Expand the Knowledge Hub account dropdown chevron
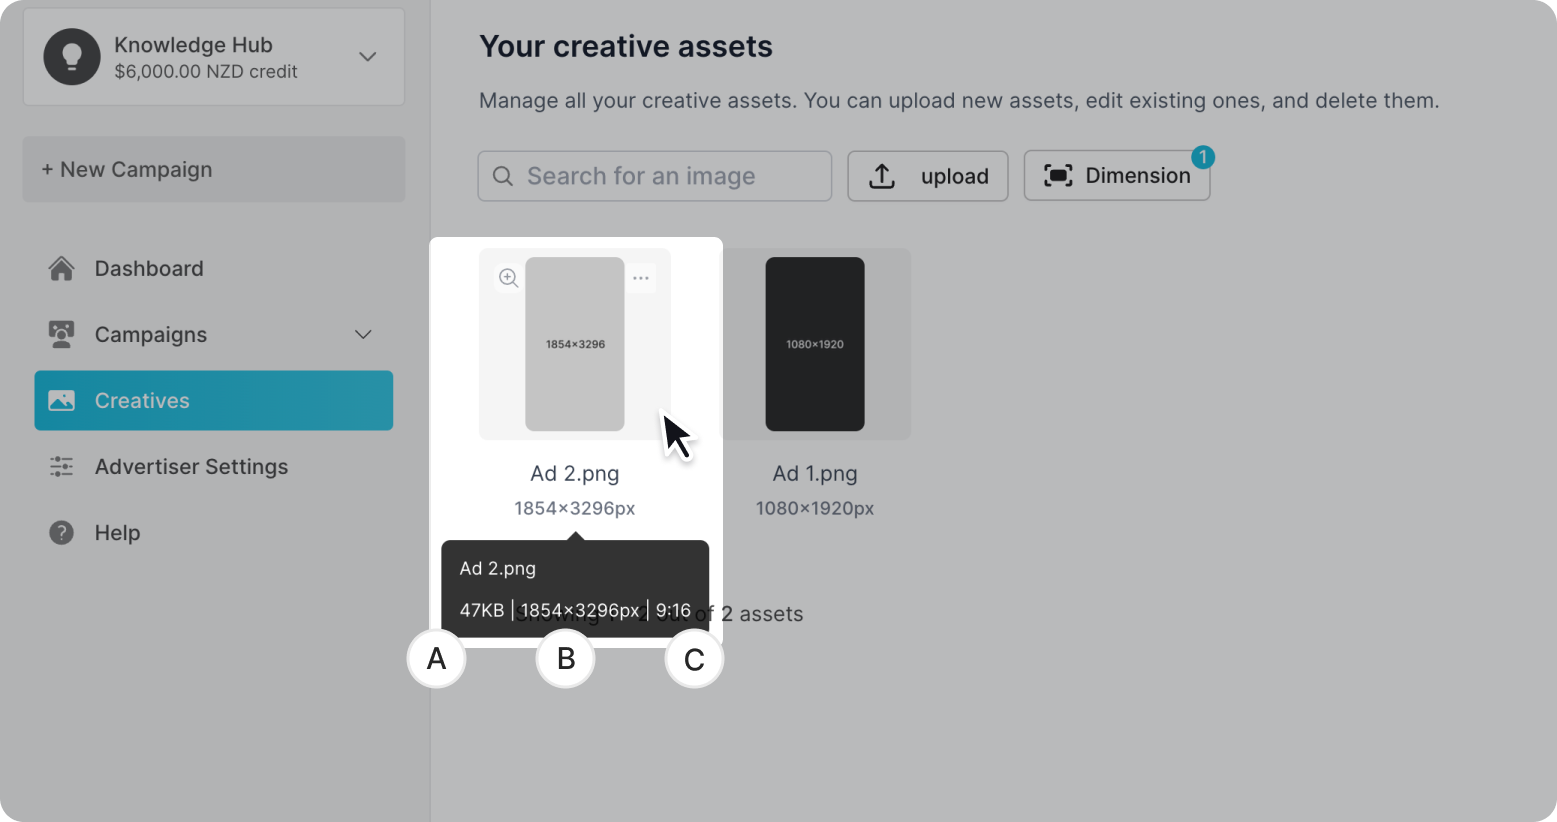 (x=368, y=57)
